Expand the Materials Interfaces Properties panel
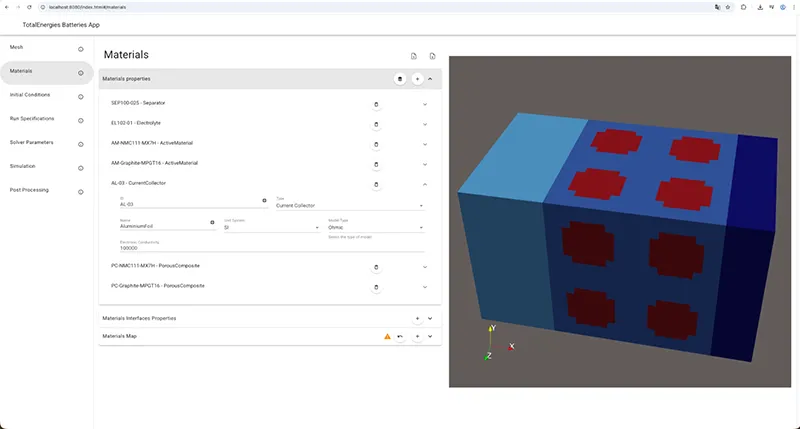 click(x=430, y=318)
